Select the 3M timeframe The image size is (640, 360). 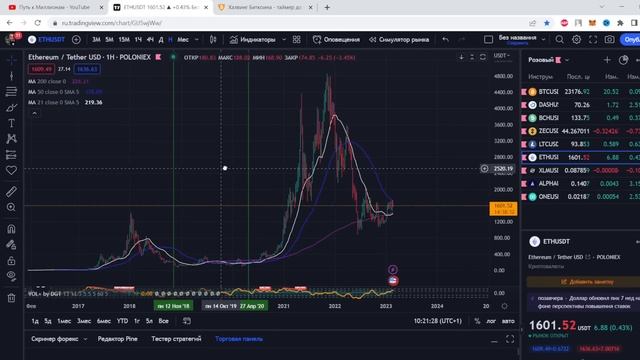96,40
